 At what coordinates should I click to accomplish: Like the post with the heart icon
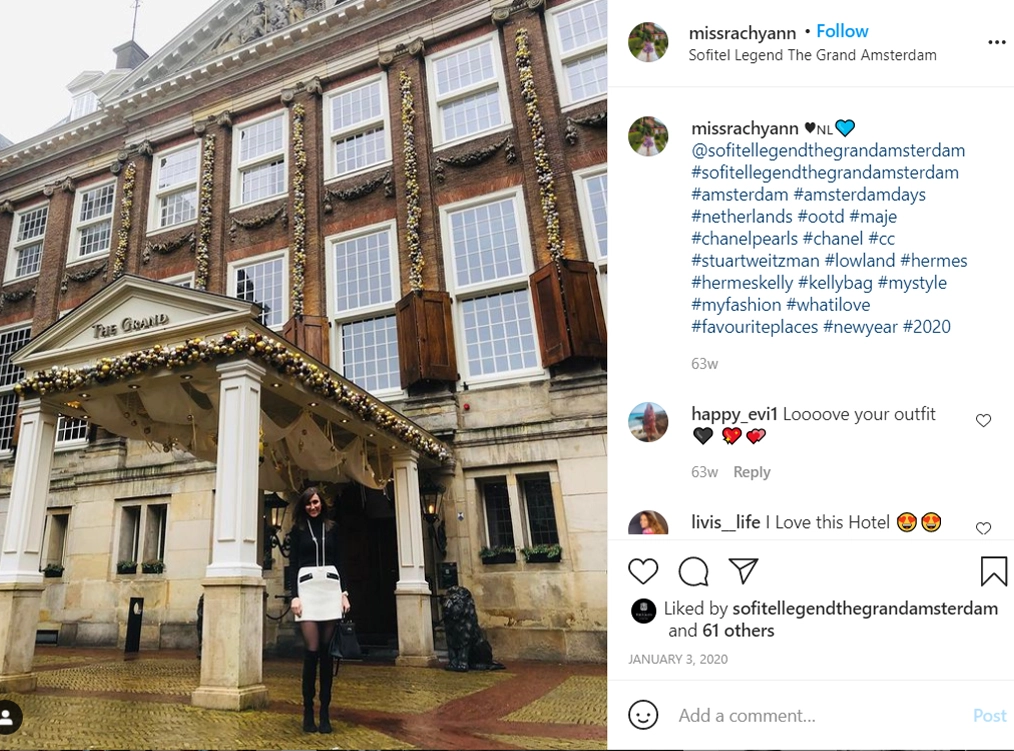click(x=643, y=571)
